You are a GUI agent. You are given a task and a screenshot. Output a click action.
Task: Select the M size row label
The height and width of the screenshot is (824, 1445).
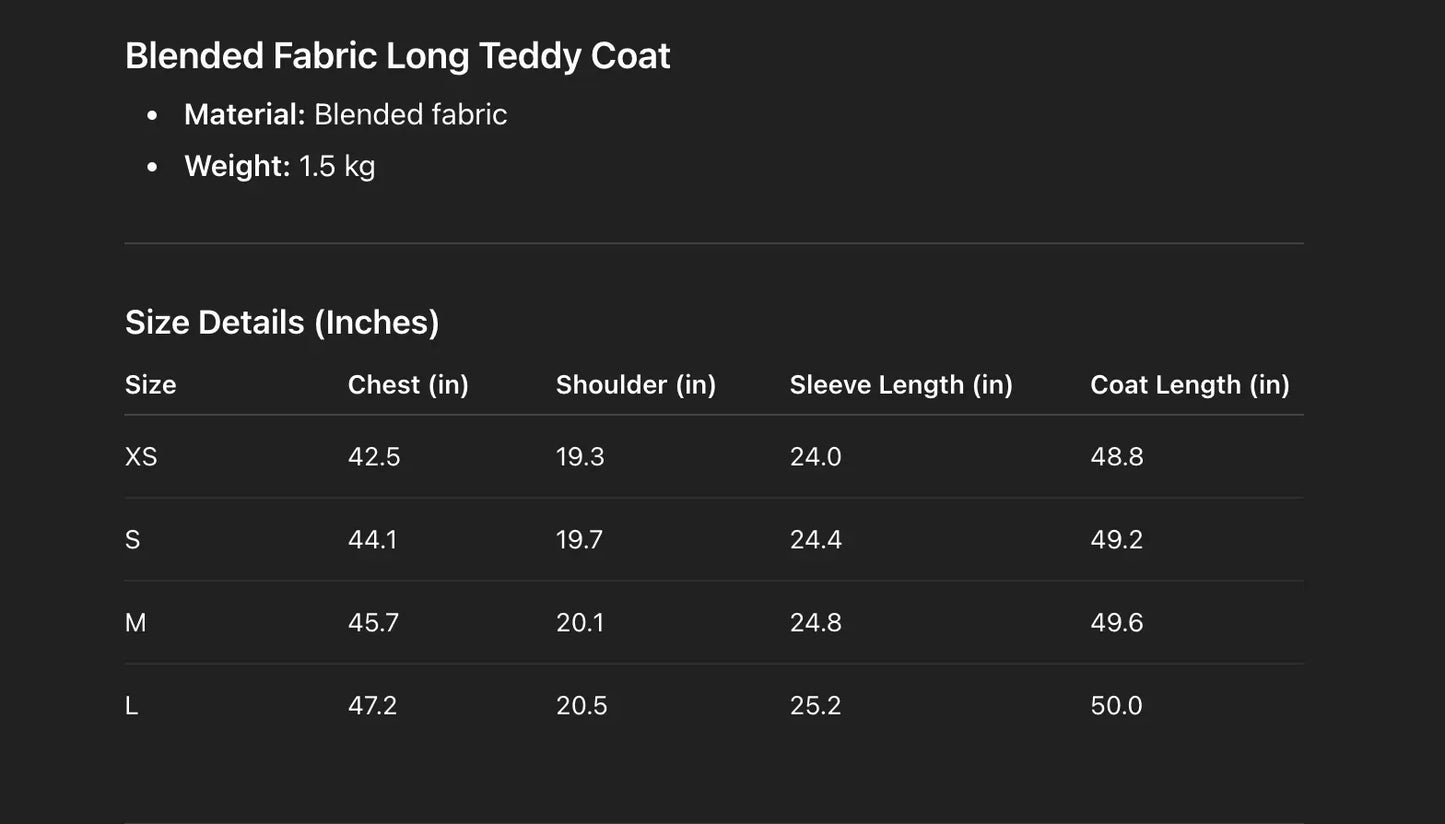(x=135, y=623)
